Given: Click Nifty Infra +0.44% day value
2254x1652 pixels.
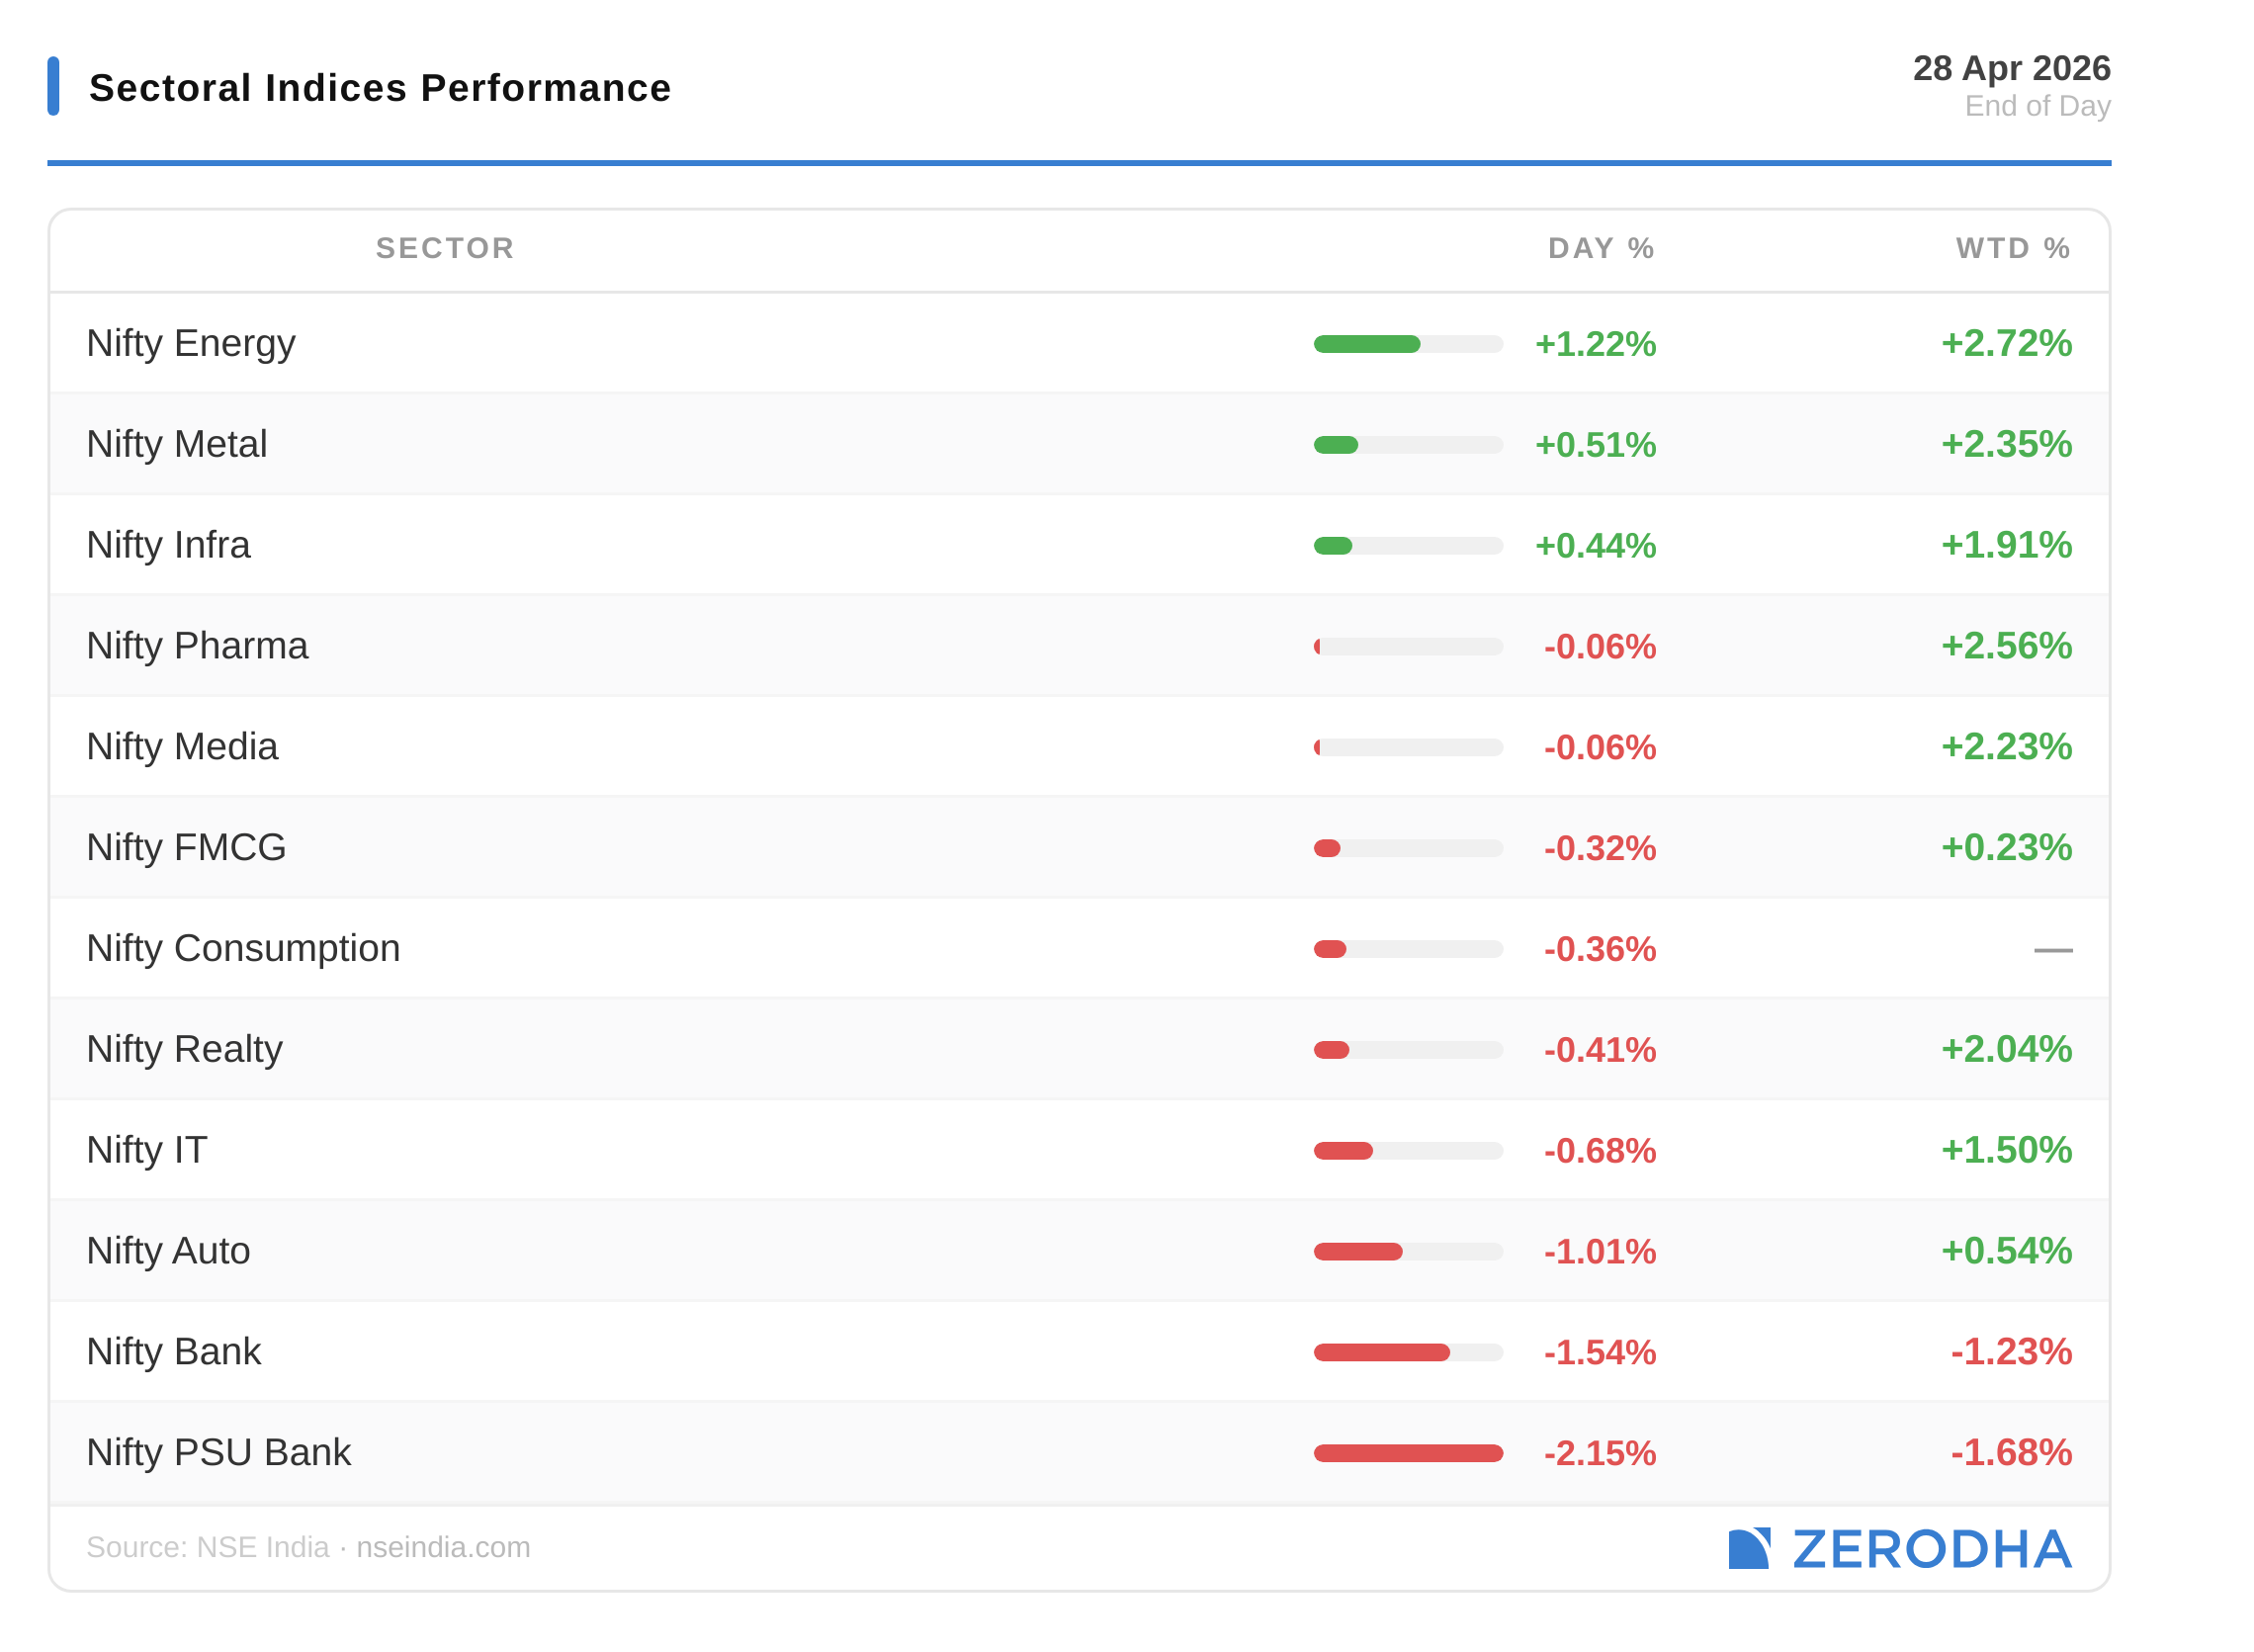Looking at the screenshot, I should pyautogui.click(x=1595, y=546).
